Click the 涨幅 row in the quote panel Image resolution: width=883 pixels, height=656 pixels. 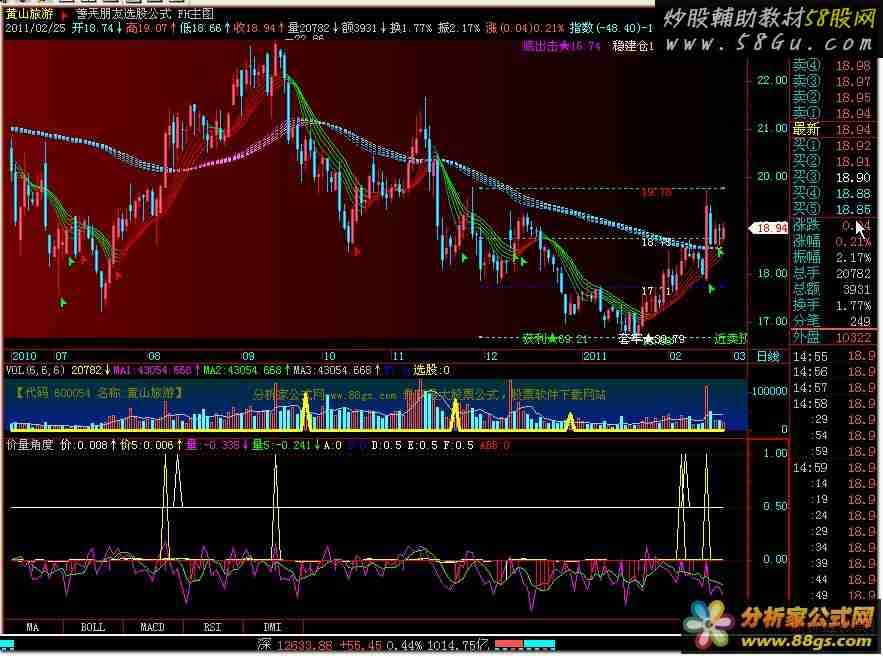(832, 242)
